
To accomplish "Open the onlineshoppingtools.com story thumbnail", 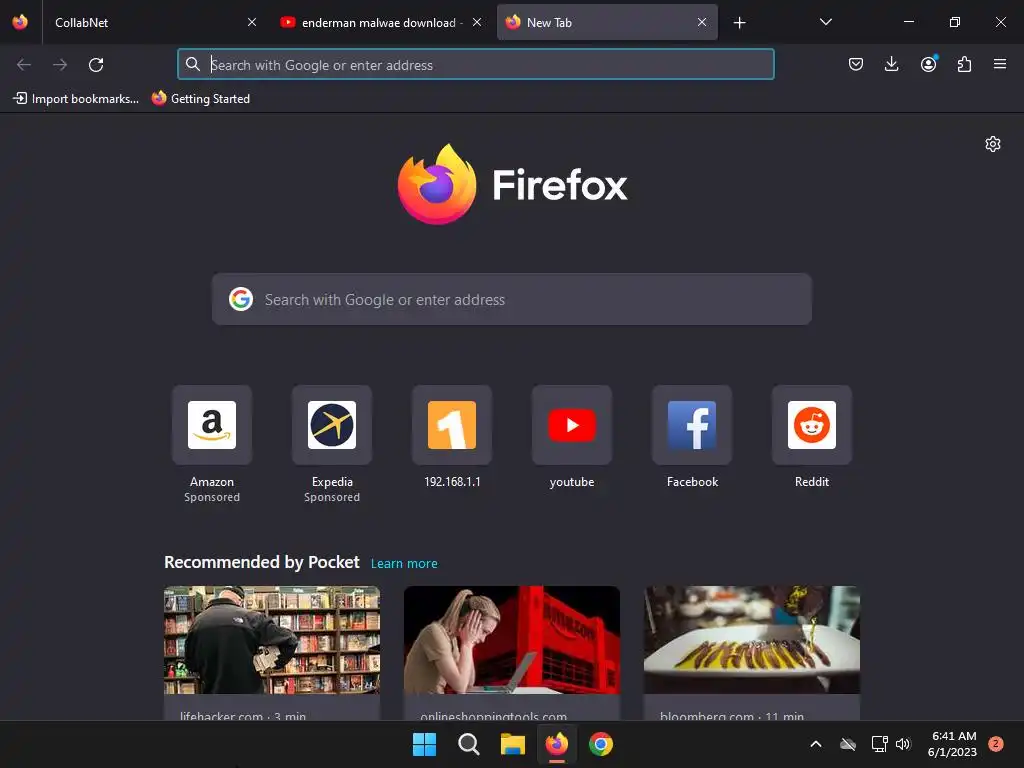I will [511, 640].
